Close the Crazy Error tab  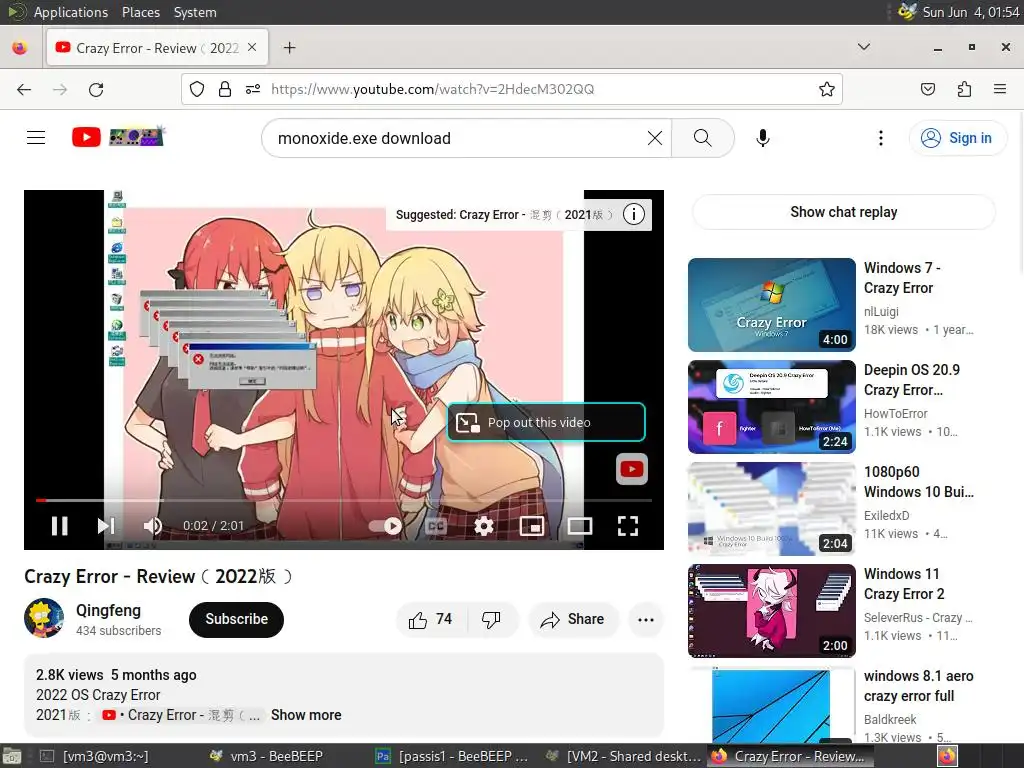pos(252,48)
